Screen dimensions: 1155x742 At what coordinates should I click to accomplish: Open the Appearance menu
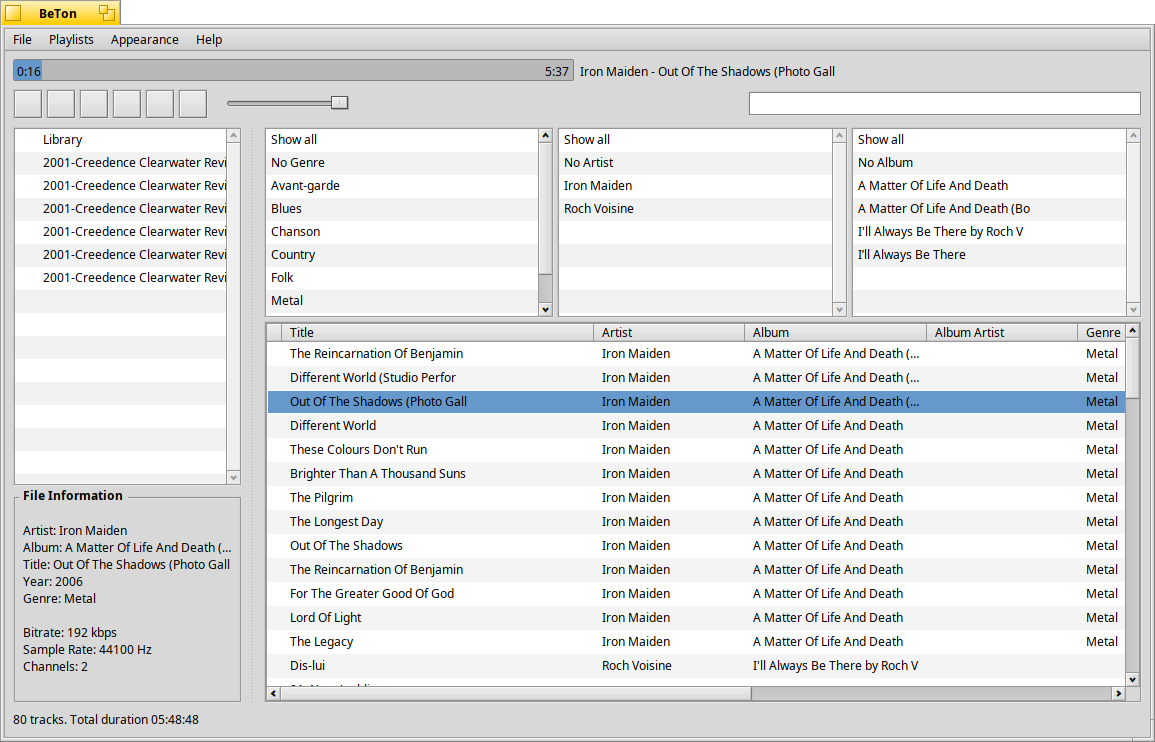click(x=144, y=40)
